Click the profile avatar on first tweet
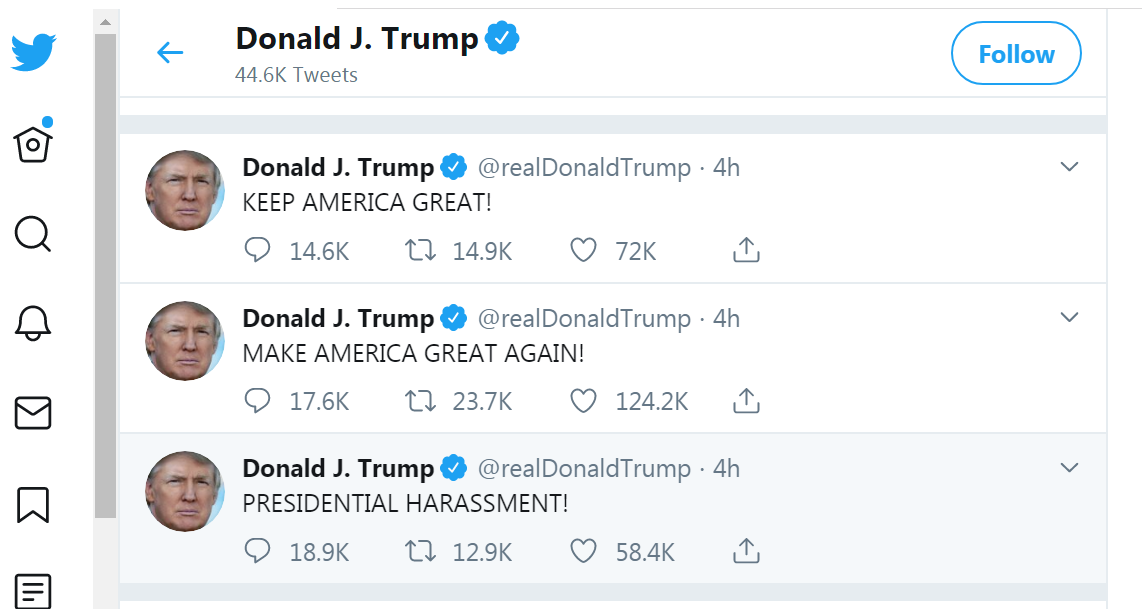The height and width of the screenshot is (609, 1142). click(185, 190)
